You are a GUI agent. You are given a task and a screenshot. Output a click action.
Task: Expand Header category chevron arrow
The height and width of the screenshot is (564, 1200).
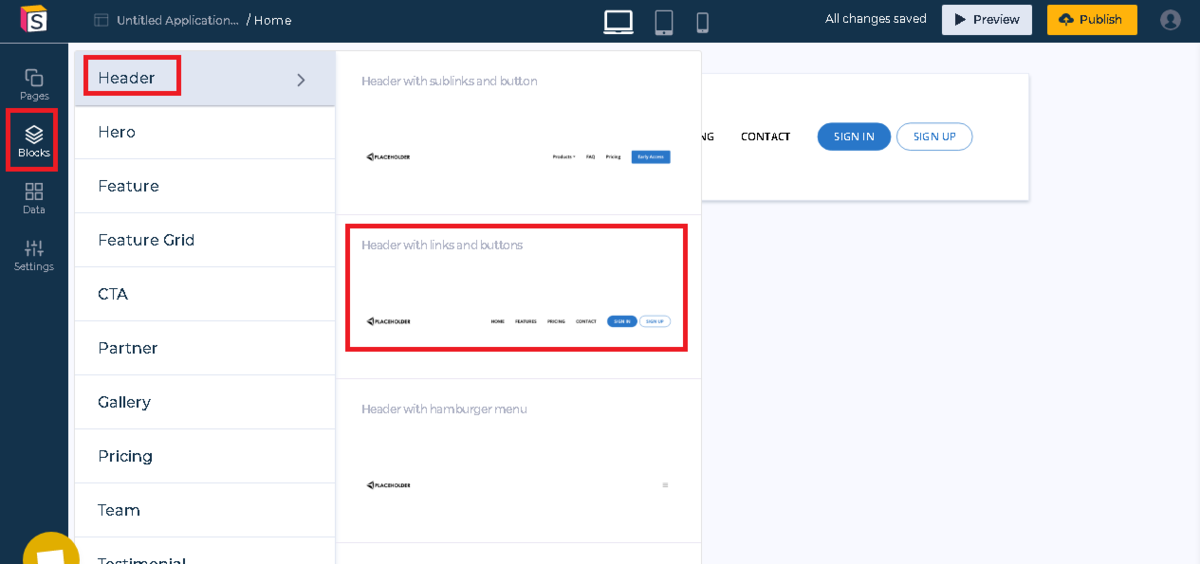(x=301, y=80)
